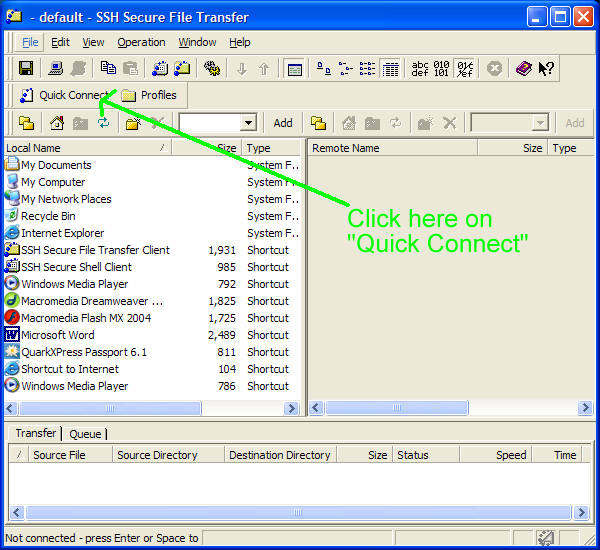Select Binary transfer mode (010 101)
The image size is (600, 550).
coord(441,69)
